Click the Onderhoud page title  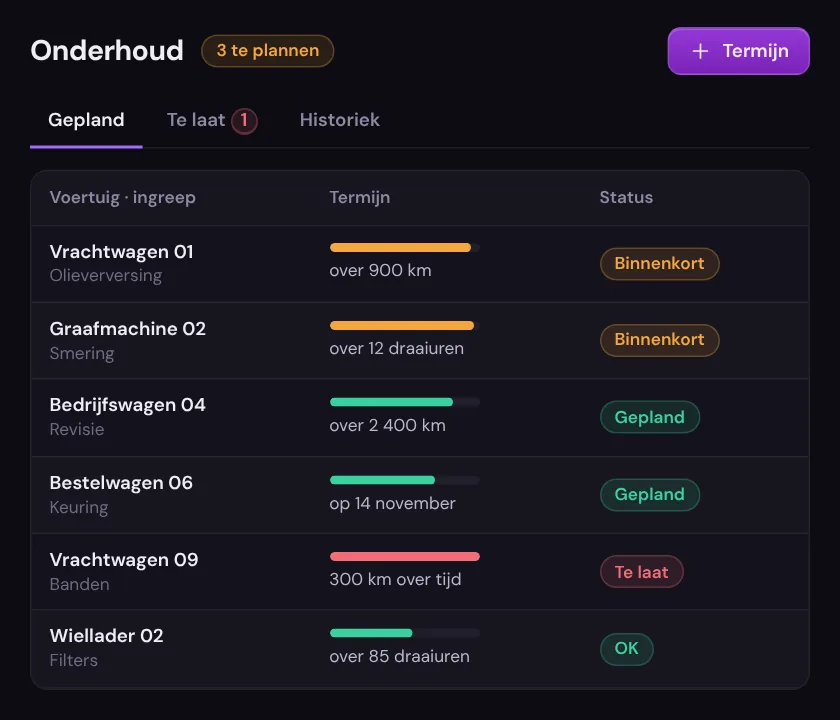point(107,51)
